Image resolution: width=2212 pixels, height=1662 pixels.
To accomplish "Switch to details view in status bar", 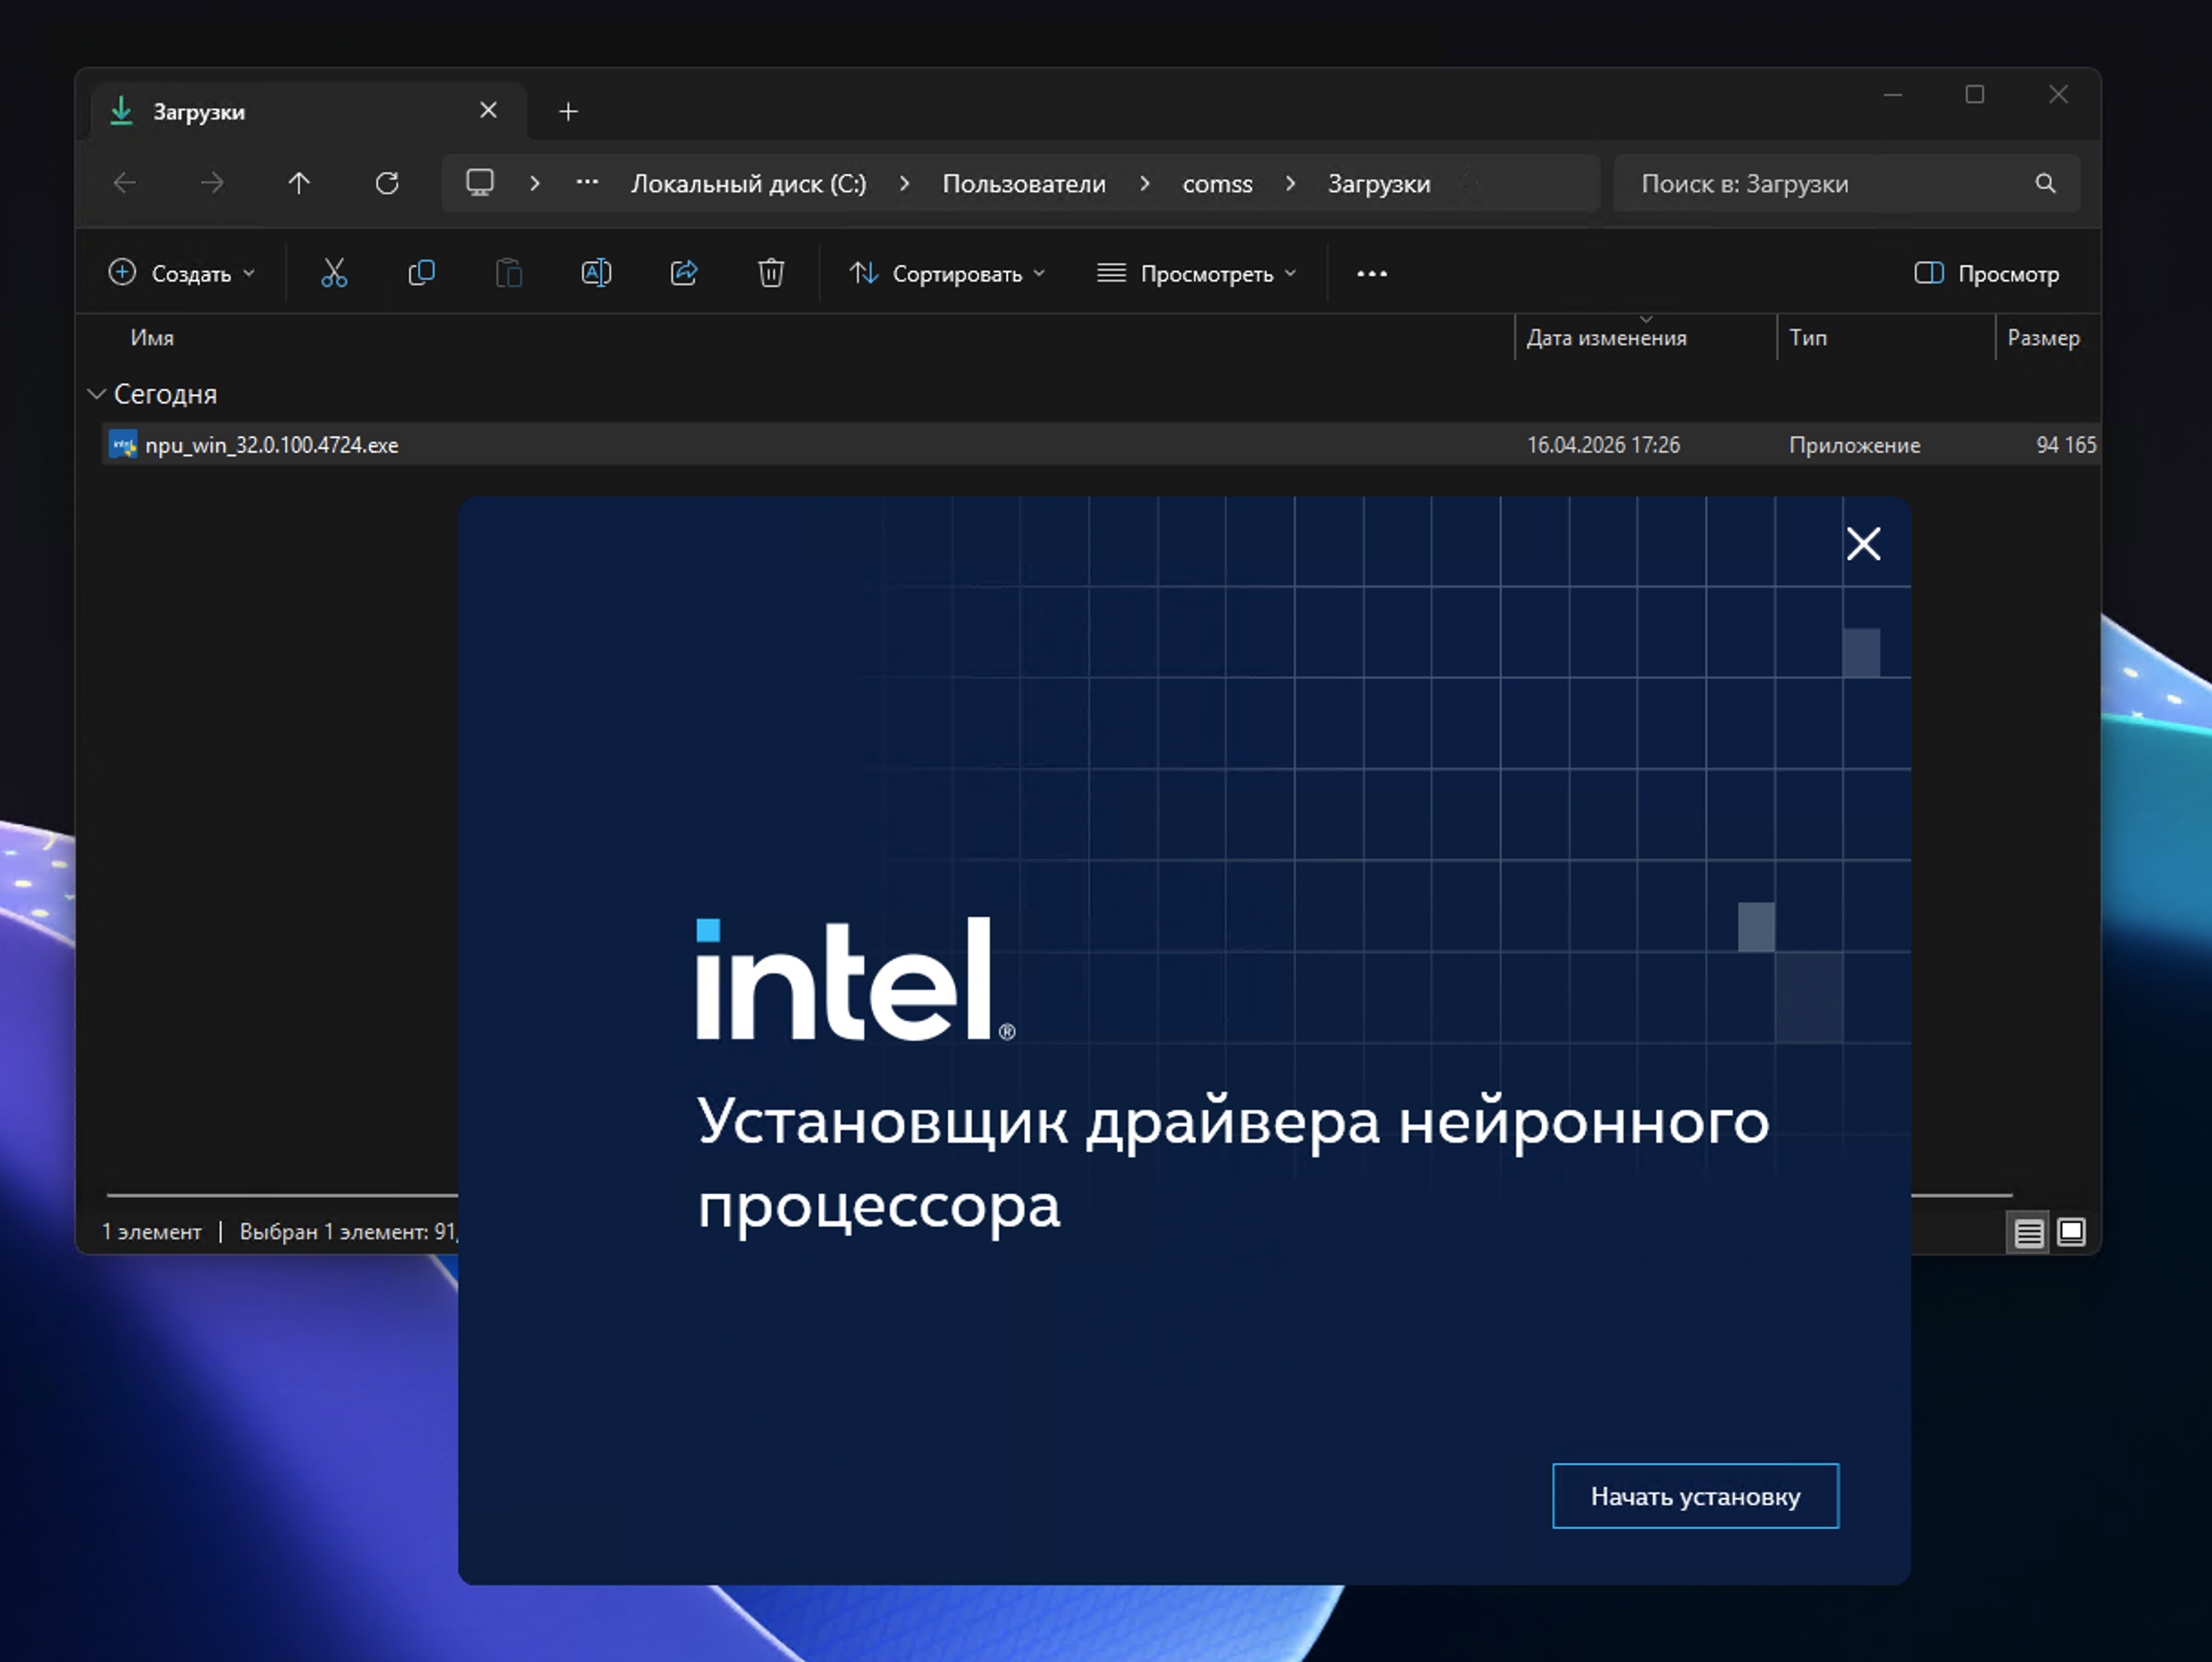I will pyautogui.click(x=2028, y=1233).
